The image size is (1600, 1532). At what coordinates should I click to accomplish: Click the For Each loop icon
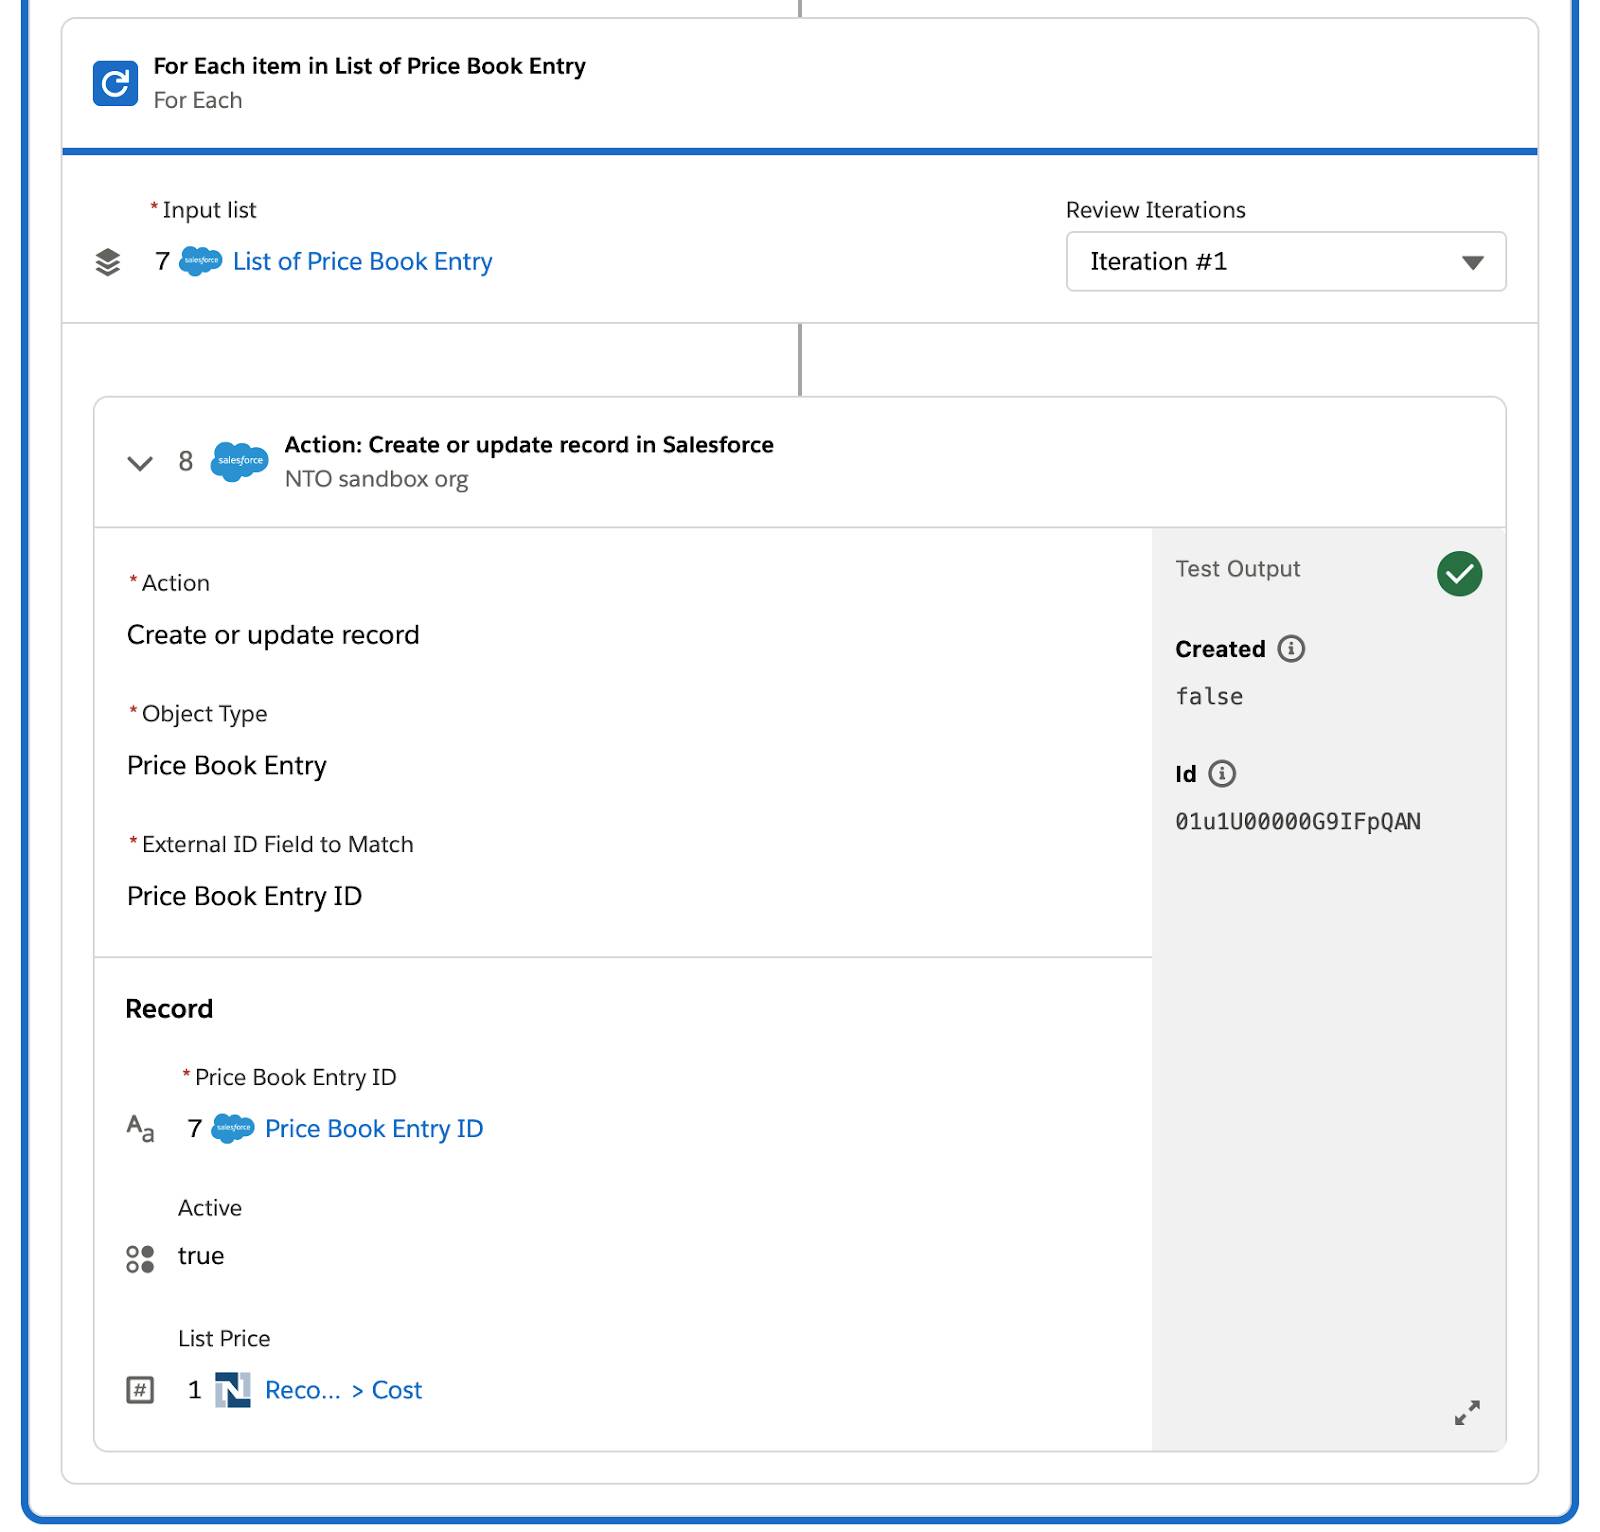pos(115,83)
